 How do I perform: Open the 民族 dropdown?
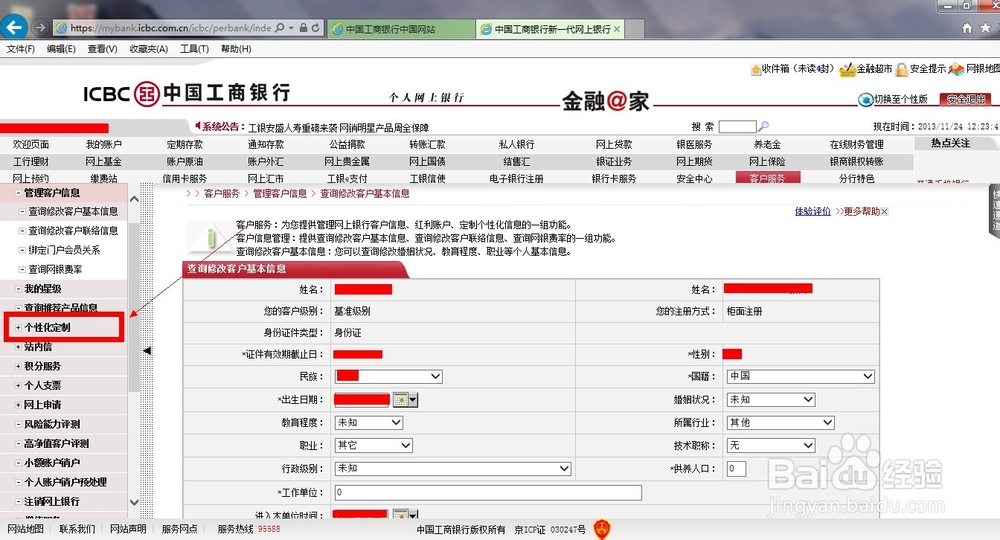(388, 376)
